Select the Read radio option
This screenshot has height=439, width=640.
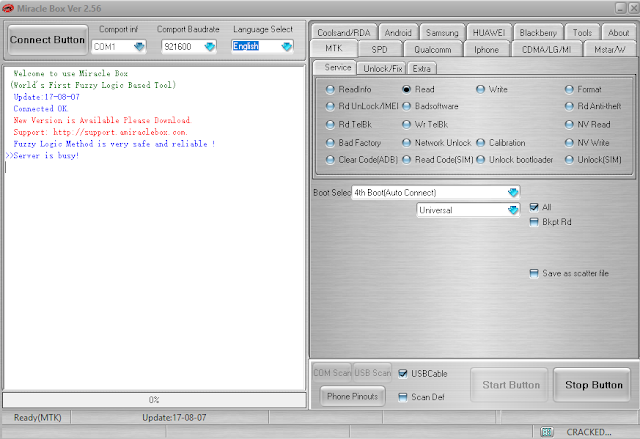point(418,89)
